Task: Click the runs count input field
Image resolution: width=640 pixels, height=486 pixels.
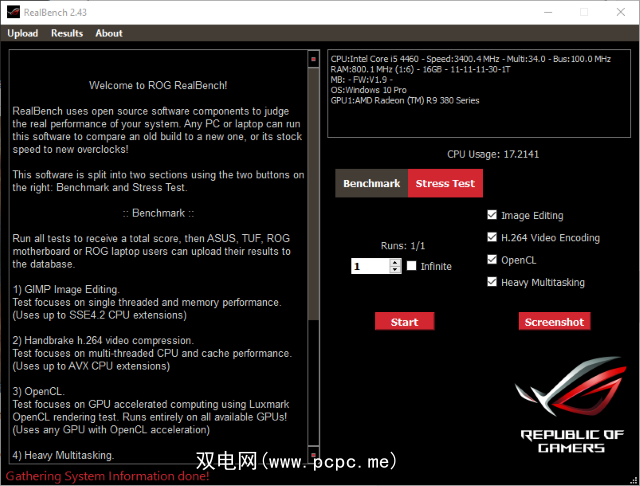Action: click(x=370, y=266)
